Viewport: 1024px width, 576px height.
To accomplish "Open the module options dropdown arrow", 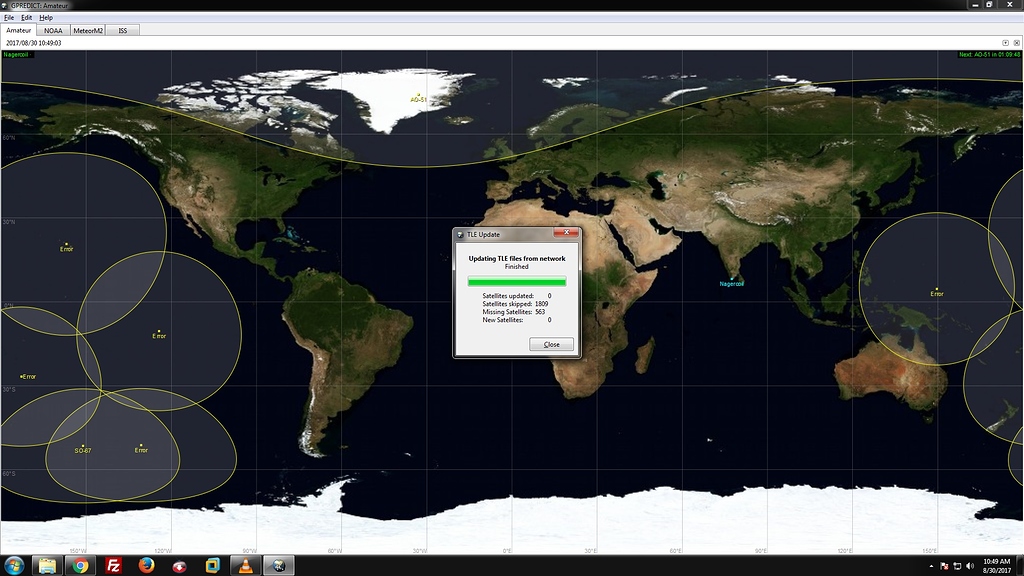I will coord(1005,43).
